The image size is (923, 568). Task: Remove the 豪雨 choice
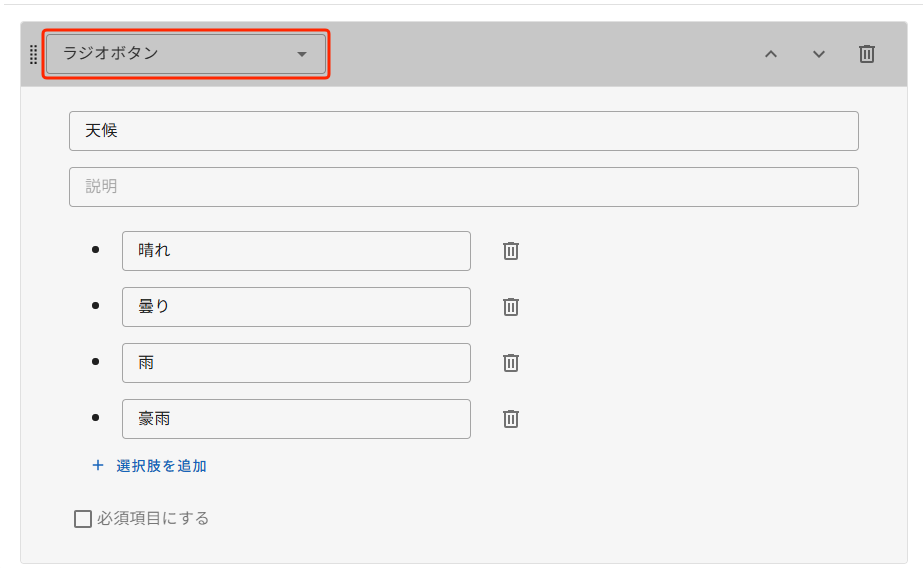click(x=511, y=418)
